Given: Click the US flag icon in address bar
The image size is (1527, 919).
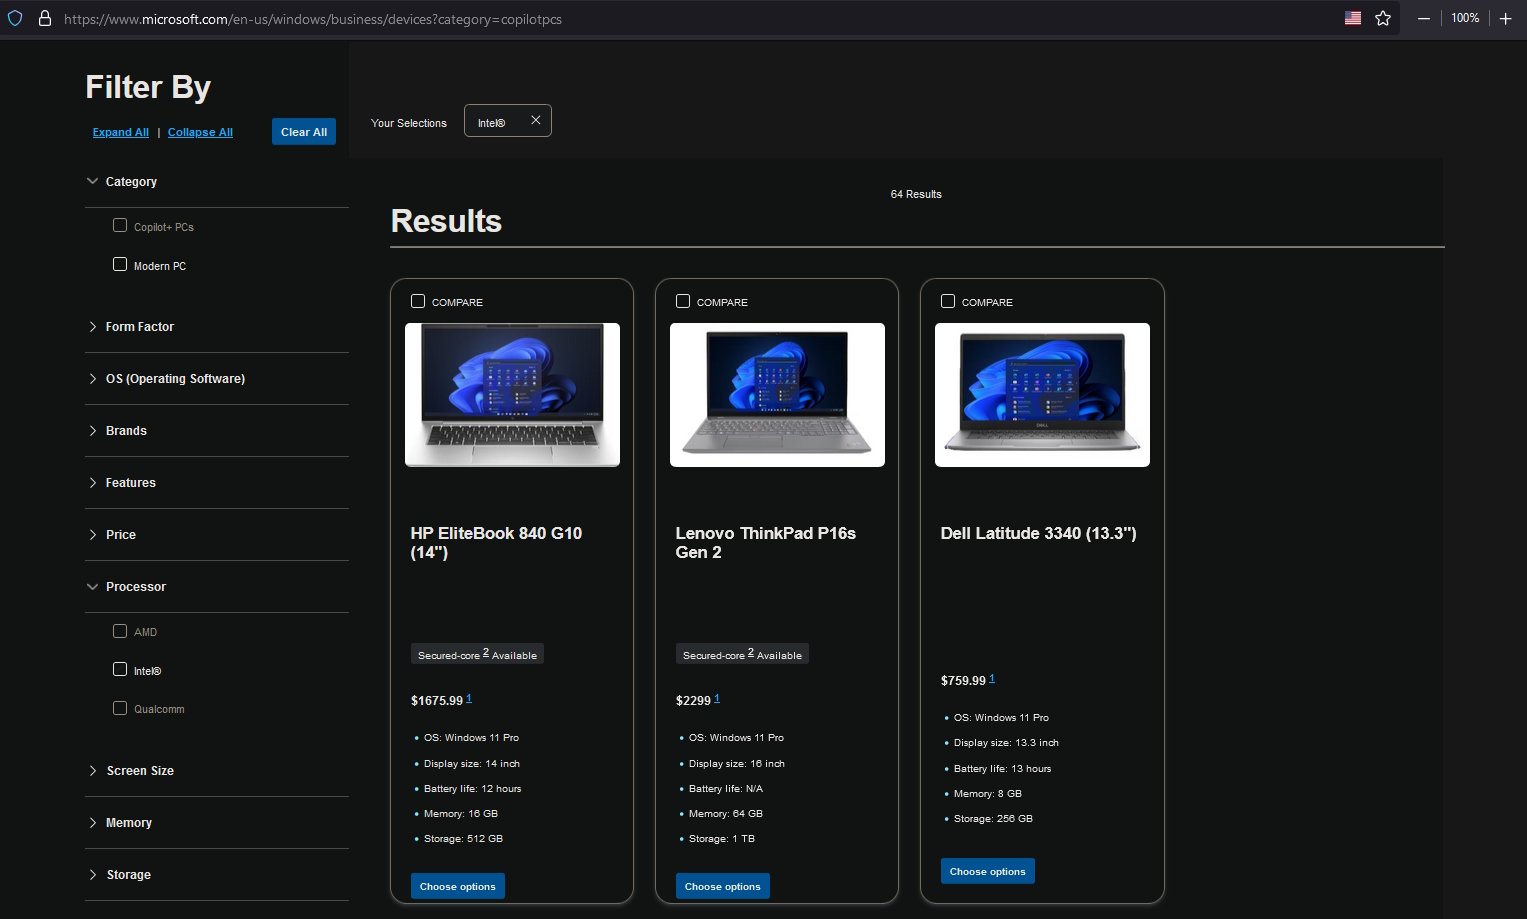Looking at the screenshot, I should point(1353,18).
